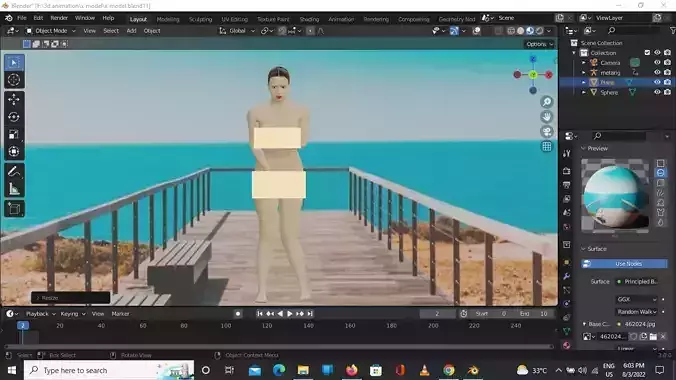The width and height of the screenshot is (676, 380).
Task: Open the Render menu
Action: (x=59, y=18)
